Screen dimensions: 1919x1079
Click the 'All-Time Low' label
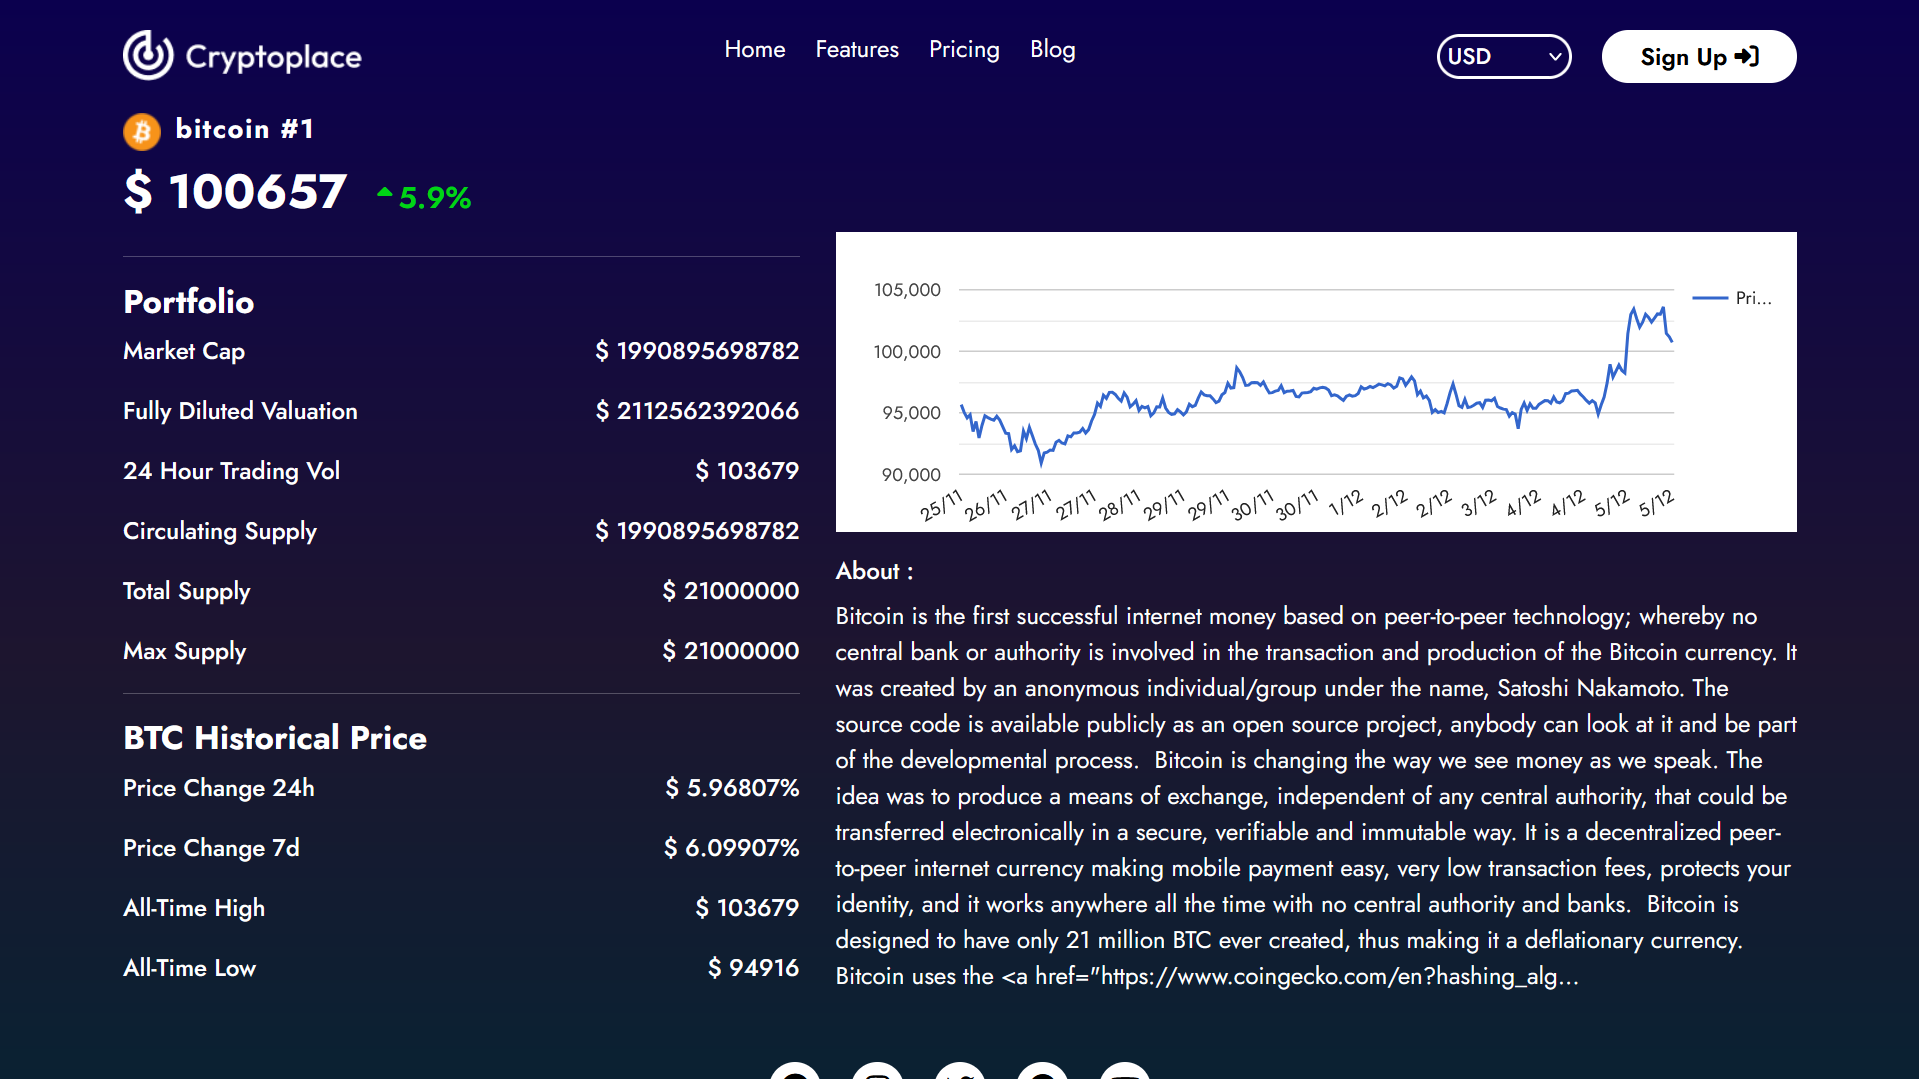pyautogui.click(x=190, y=968)
